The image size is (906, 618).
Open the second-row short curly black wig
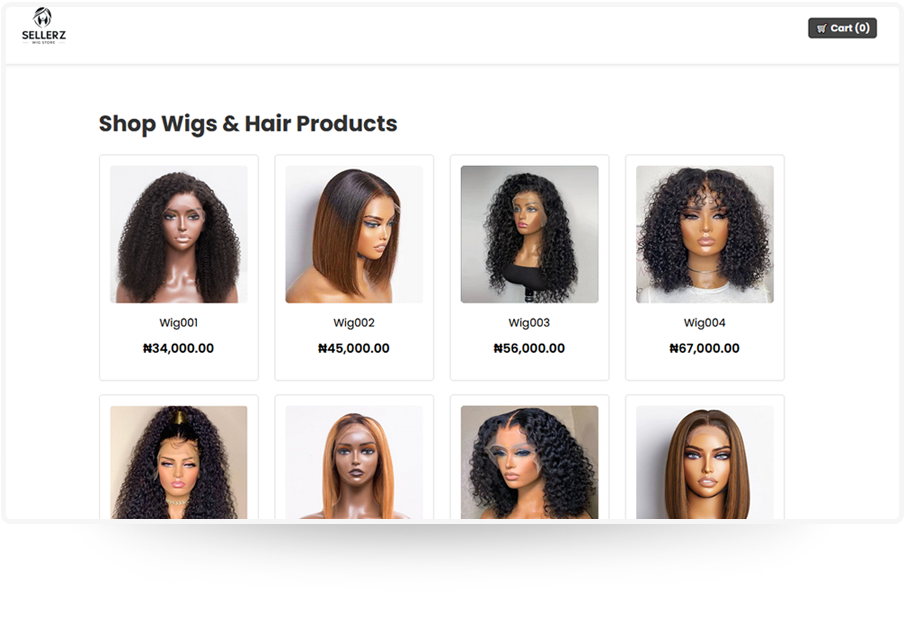pyautogui.click(x=529, y=462)
